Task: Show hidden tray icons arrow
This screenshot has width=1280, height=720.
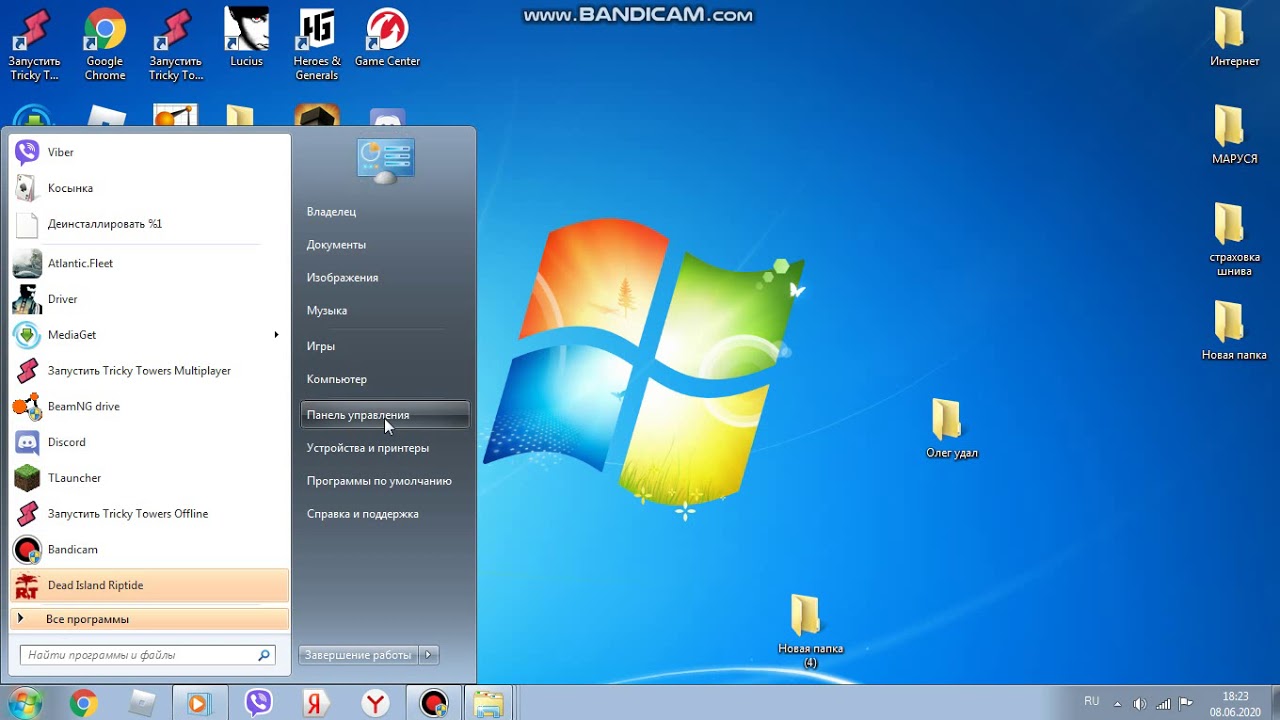Action: coord(1118,703)
